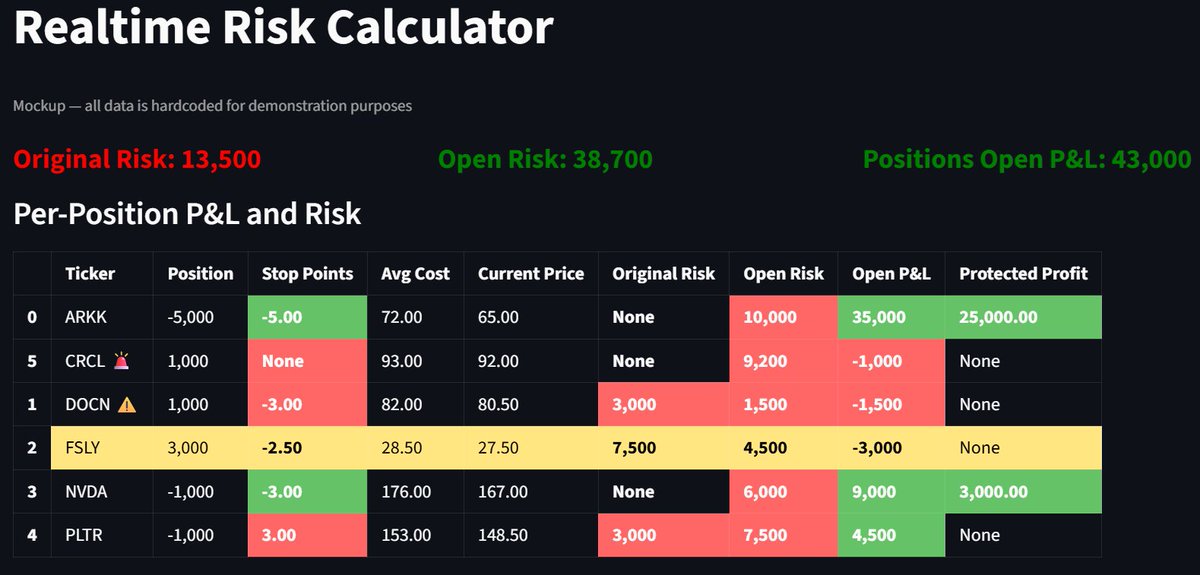Click the Realtime Risk Calculator title
The image size is (1200, 575).
(283, 27)
